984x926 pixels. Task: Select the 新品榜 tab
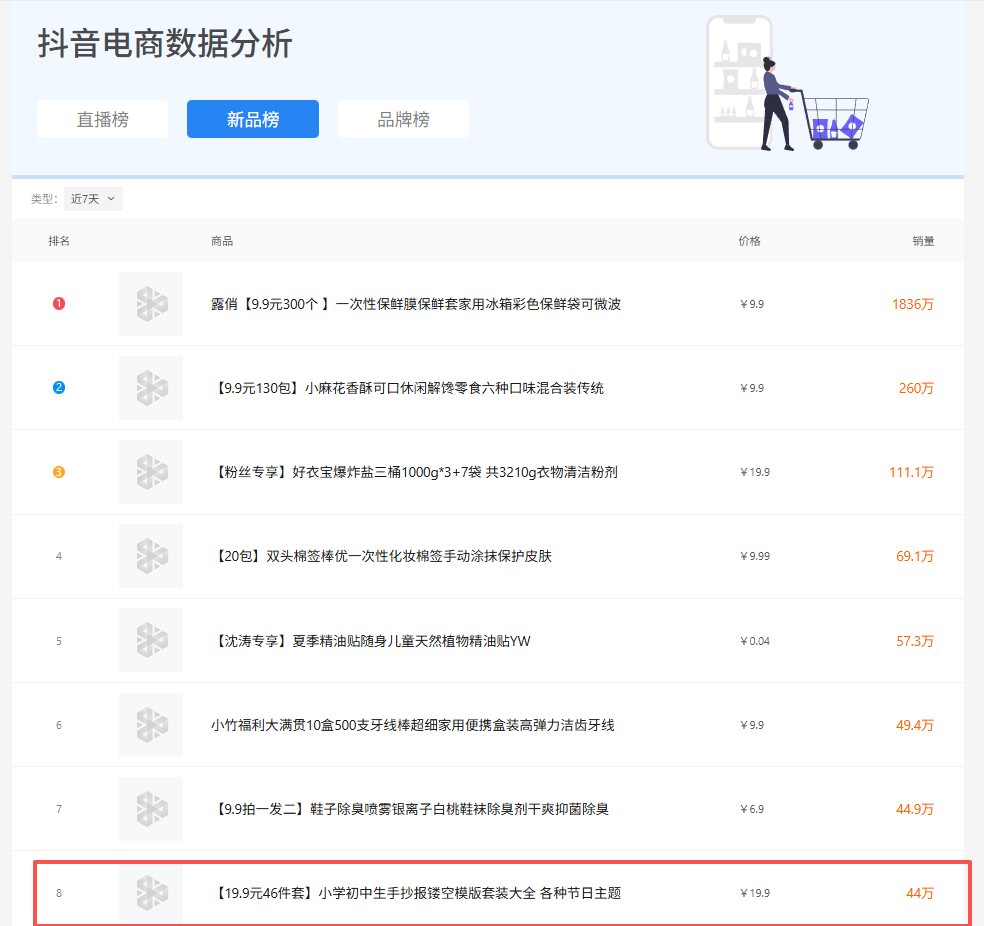(x=253, y=119)
